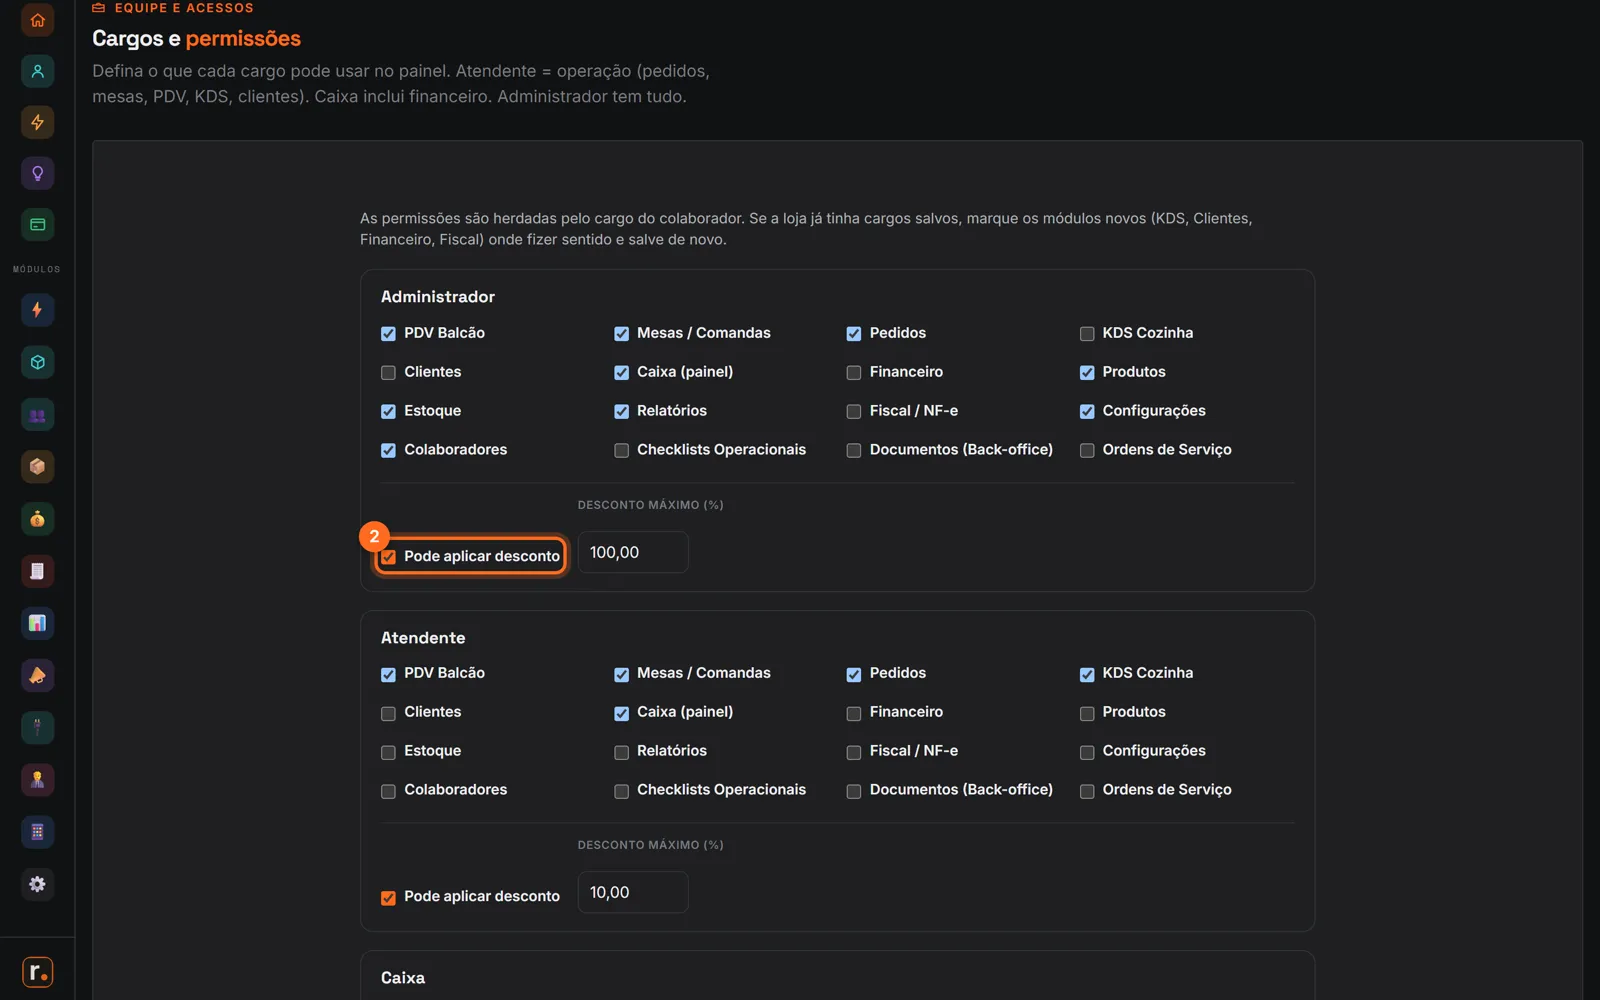Open the green credit card sidebar icon
The image size is (1600, 1000).
coord(37,224)
